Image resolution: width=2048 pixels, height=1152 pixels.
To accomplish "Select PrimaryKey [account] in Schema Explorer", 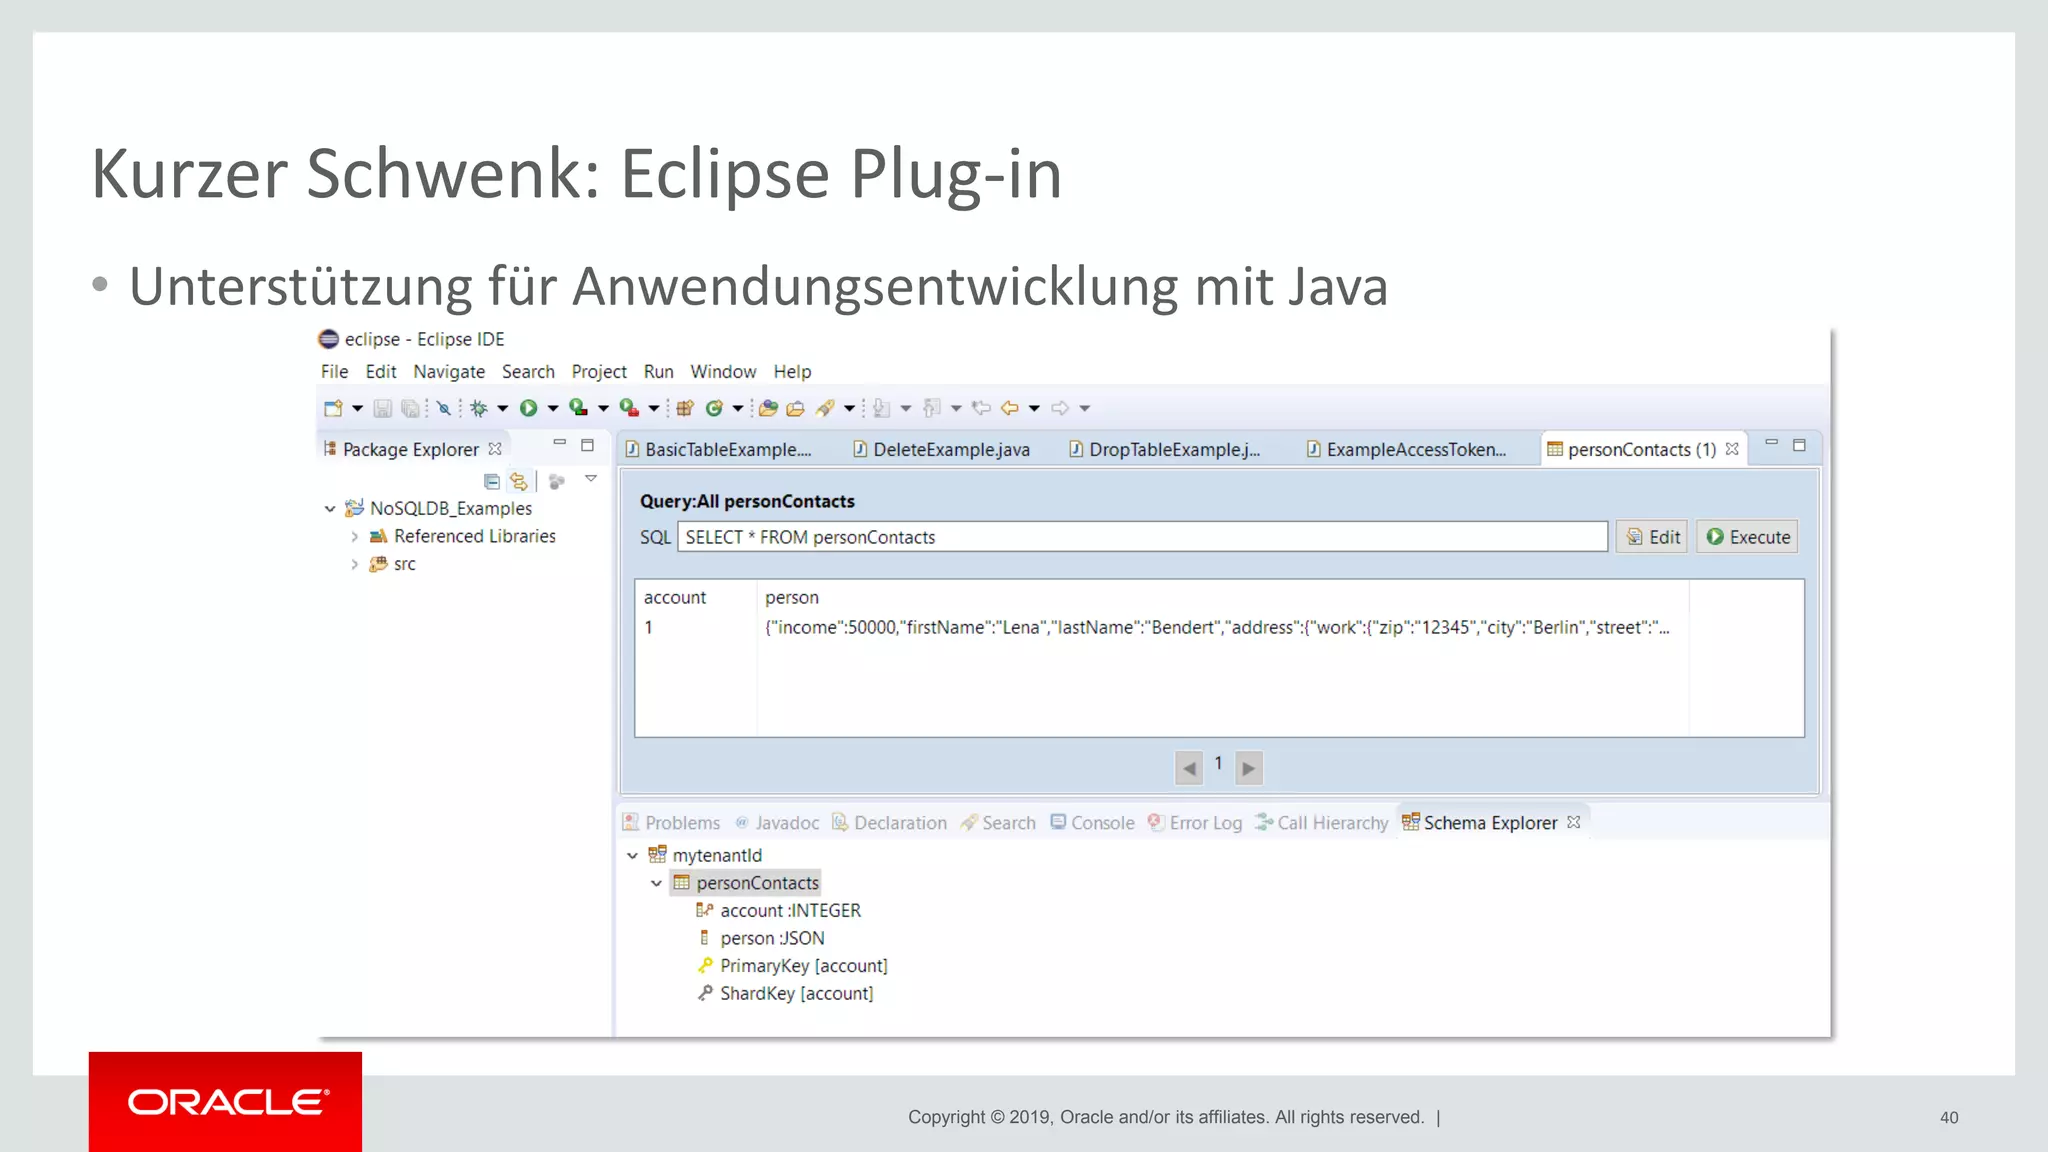I will pyautogui.click(x=793, y=966).
